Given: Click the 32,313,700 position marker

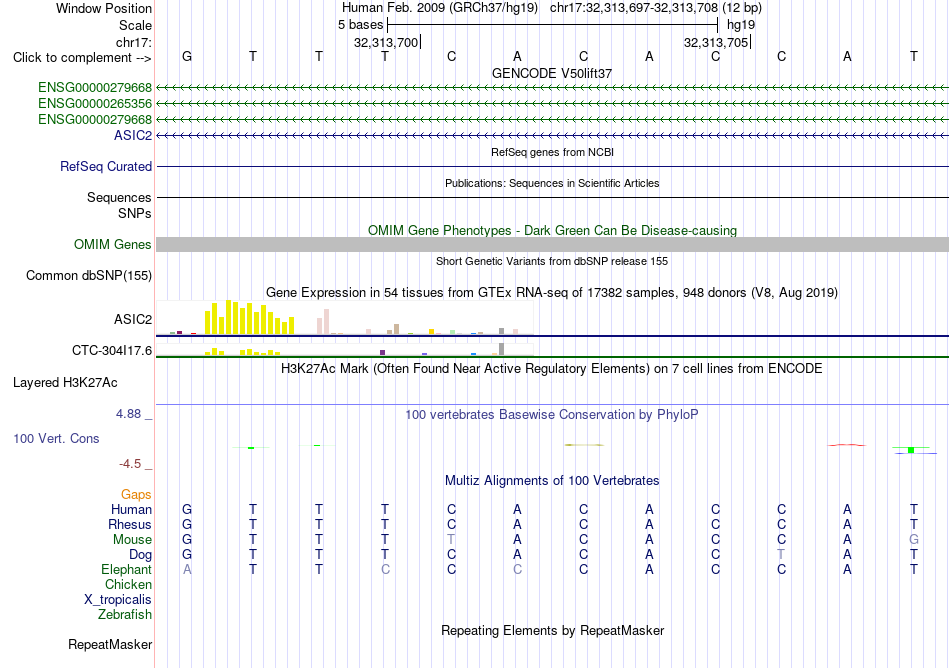Looking at the screenshot, I should (x=386, y=42).
